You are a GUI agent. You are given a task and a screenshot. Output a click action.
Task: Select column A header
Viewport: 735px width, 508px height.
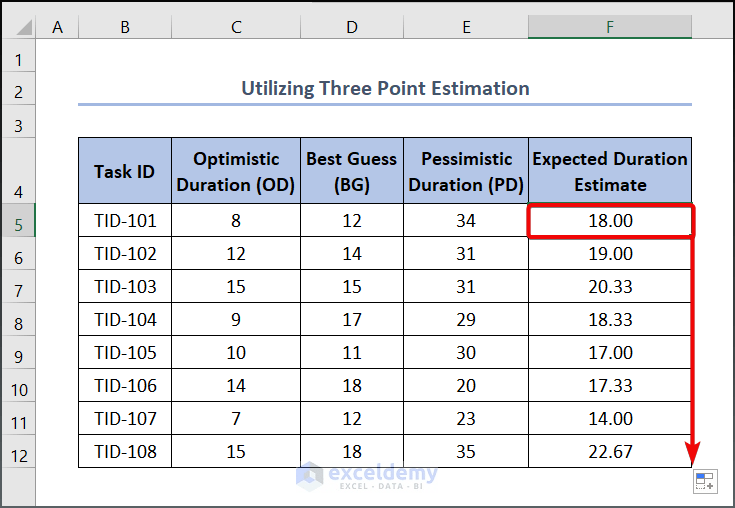pos(57,27)
